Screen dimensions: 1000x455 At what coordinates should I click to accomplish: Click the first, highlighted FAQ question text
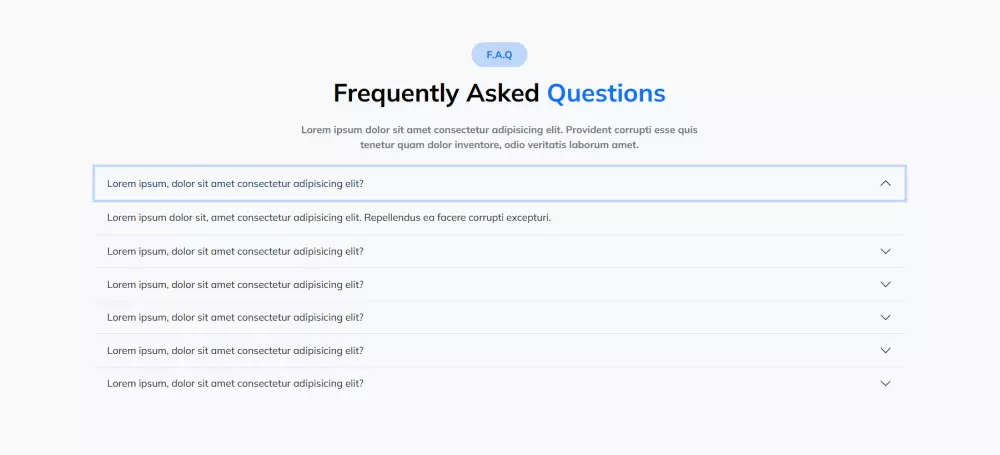(235, 184)
